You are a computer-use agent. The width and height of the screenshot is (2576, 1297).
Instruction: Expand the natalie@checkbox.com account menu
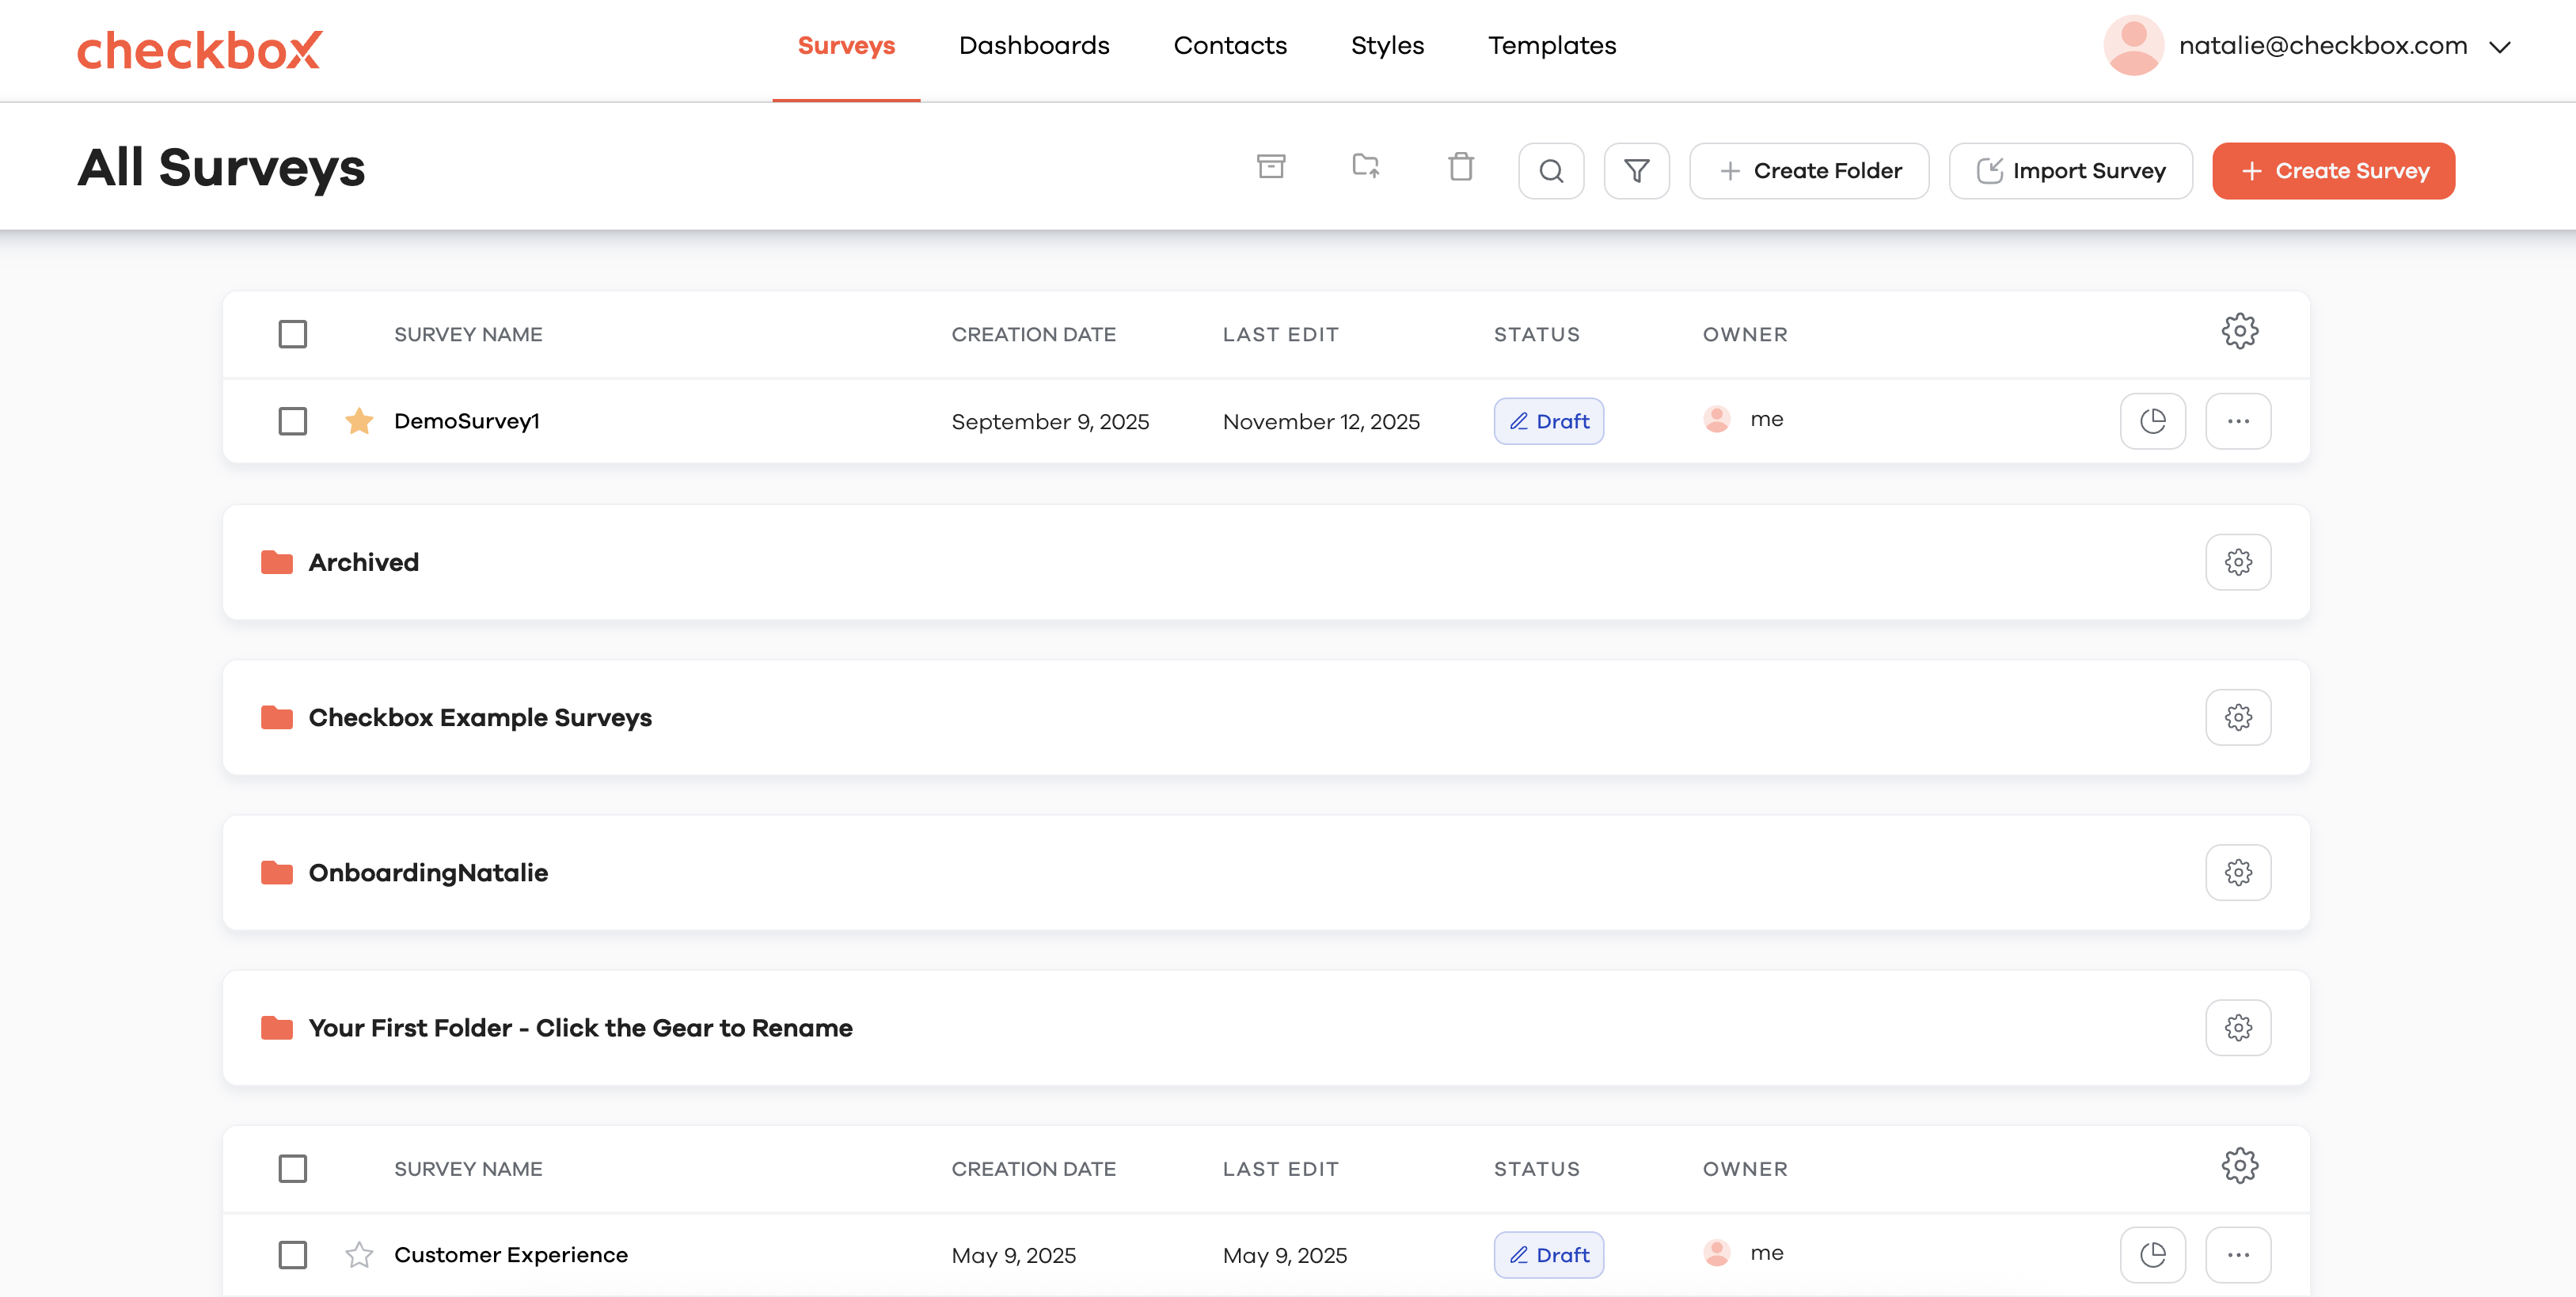2499,46
